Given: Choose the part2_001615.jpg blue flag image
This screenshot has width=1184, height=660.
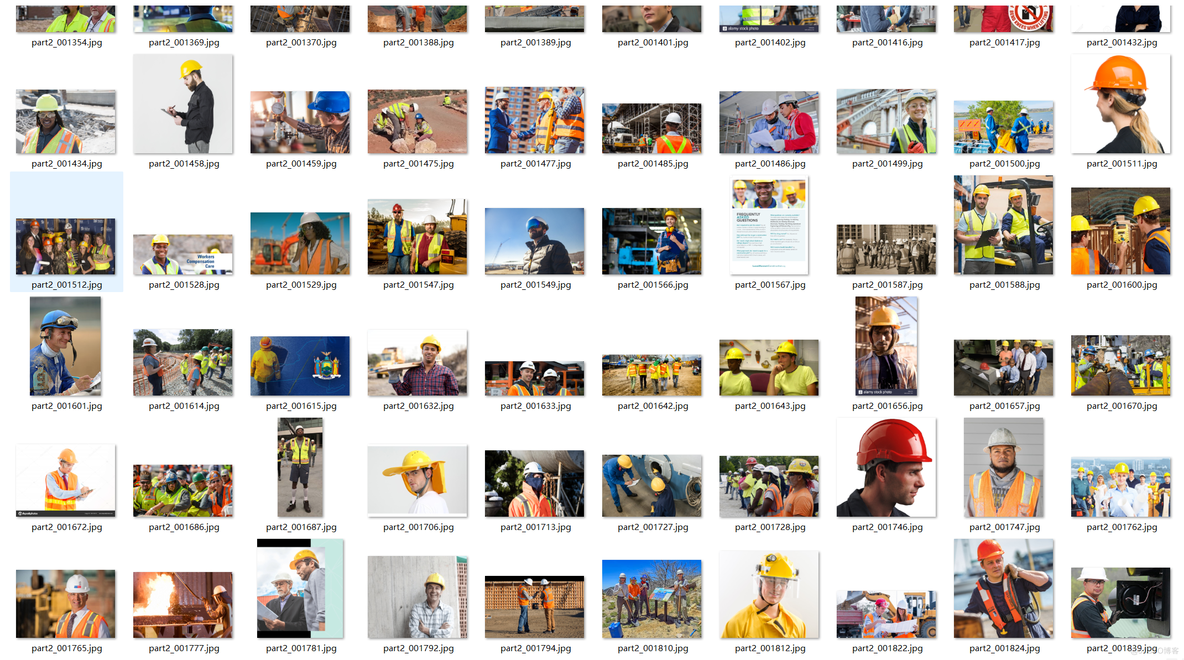Looking at the screenshot, I should pyautogui.click(x=300, y=366).
